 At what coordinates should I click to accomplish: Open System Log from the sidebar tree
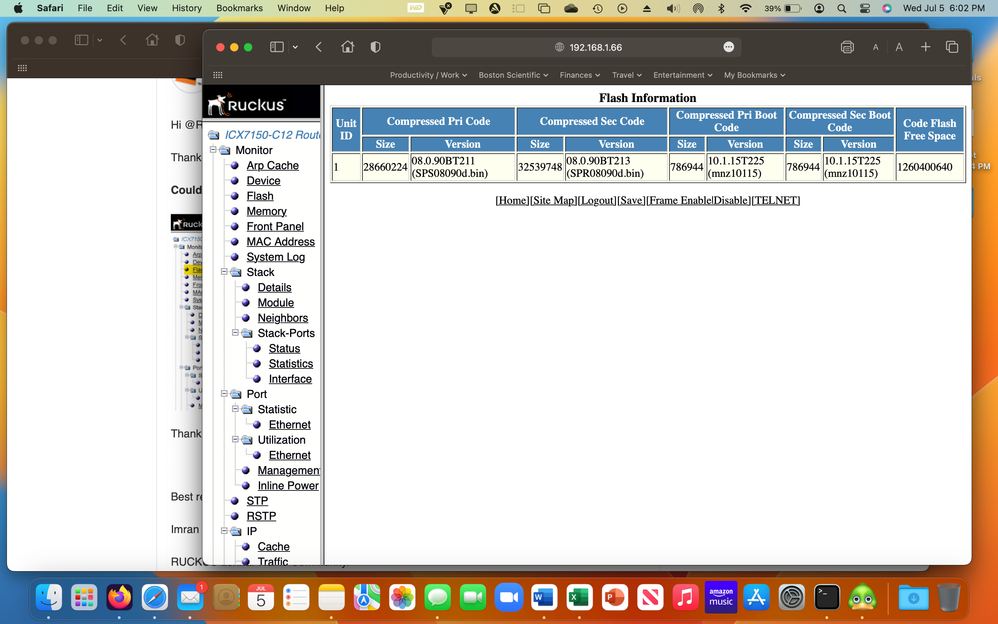tap(276, 256)
